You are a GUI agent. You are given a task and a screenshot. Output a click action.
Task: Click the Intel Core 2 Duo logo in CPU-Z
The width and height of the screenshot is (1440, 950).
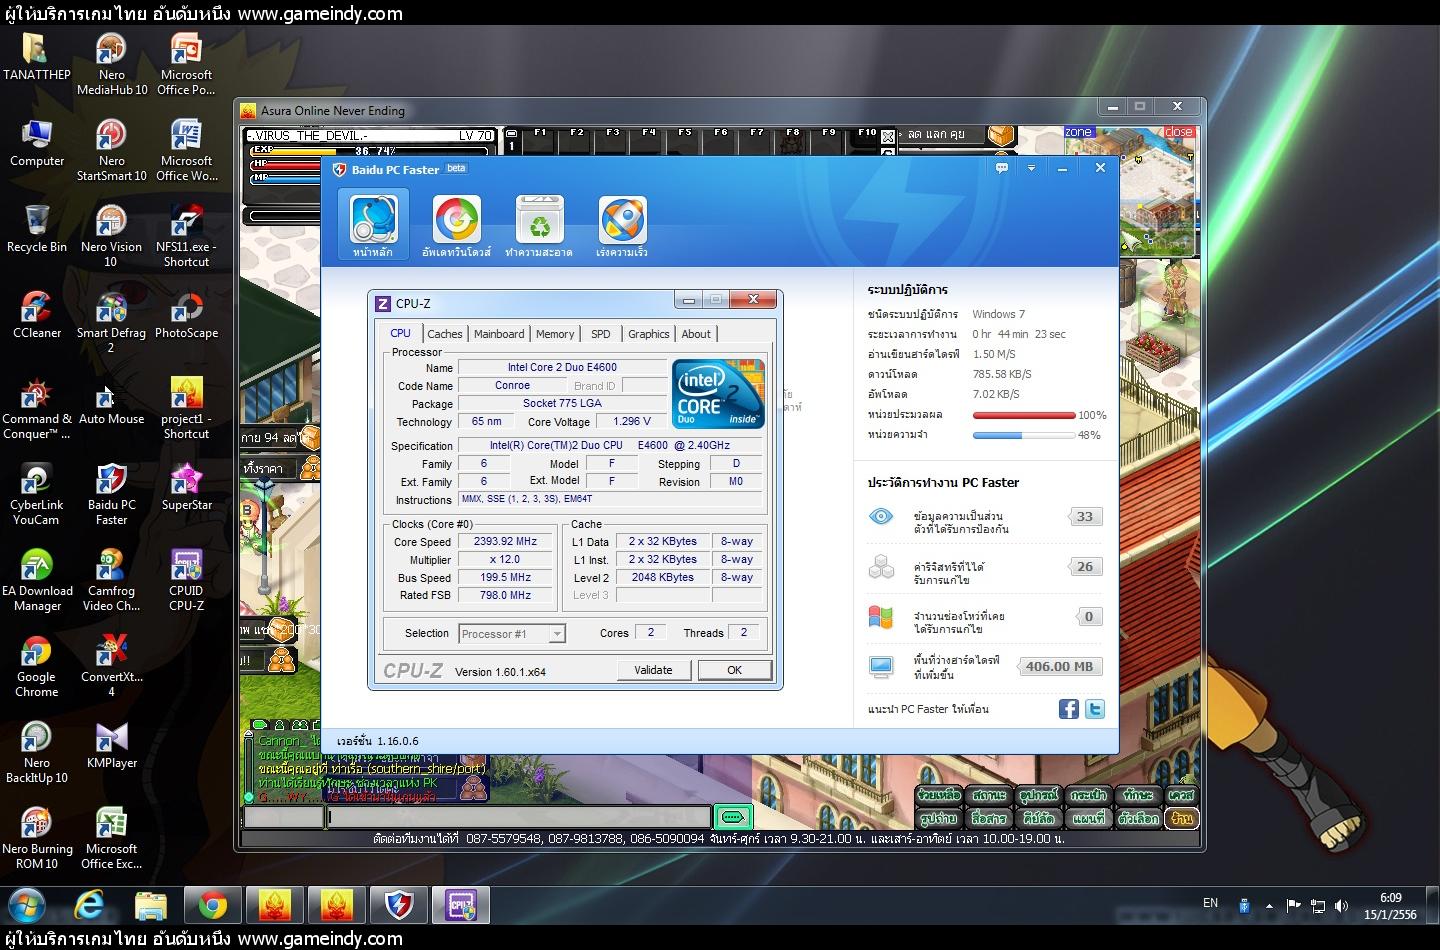pyautogui.click(x=719, y=393)
